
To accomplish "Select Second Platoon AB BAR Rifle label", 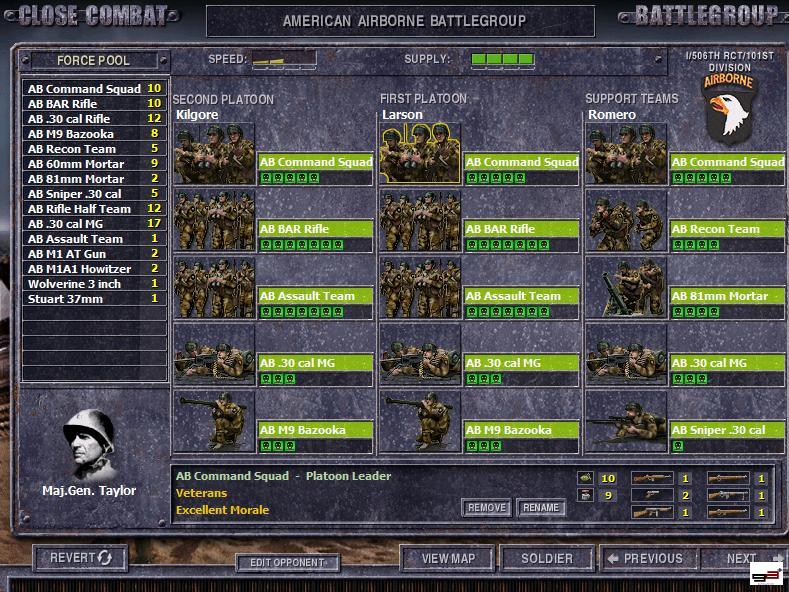I will pos(315,229).
